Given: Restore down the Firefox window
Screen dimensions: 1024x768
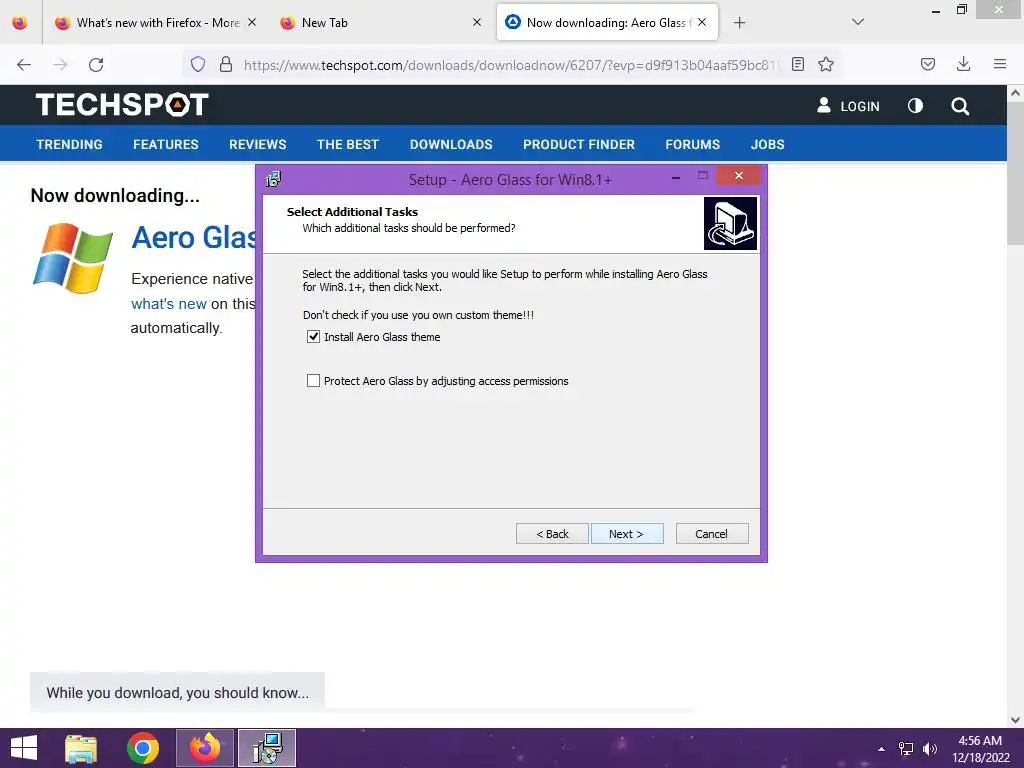Looking at the screenshot, I should 961,10.
